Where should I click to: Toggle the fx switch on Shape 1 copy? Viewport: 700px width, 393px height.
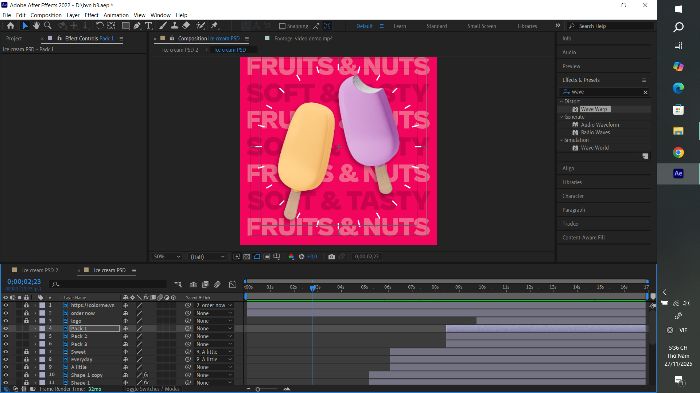[x=146, y=375]
